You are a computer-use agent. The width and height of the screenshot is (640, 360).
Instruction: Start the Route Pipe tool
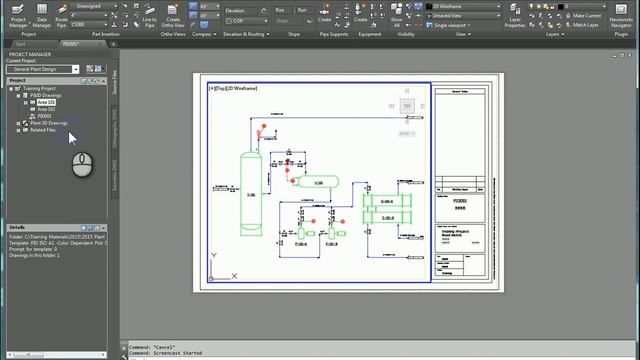61,16
